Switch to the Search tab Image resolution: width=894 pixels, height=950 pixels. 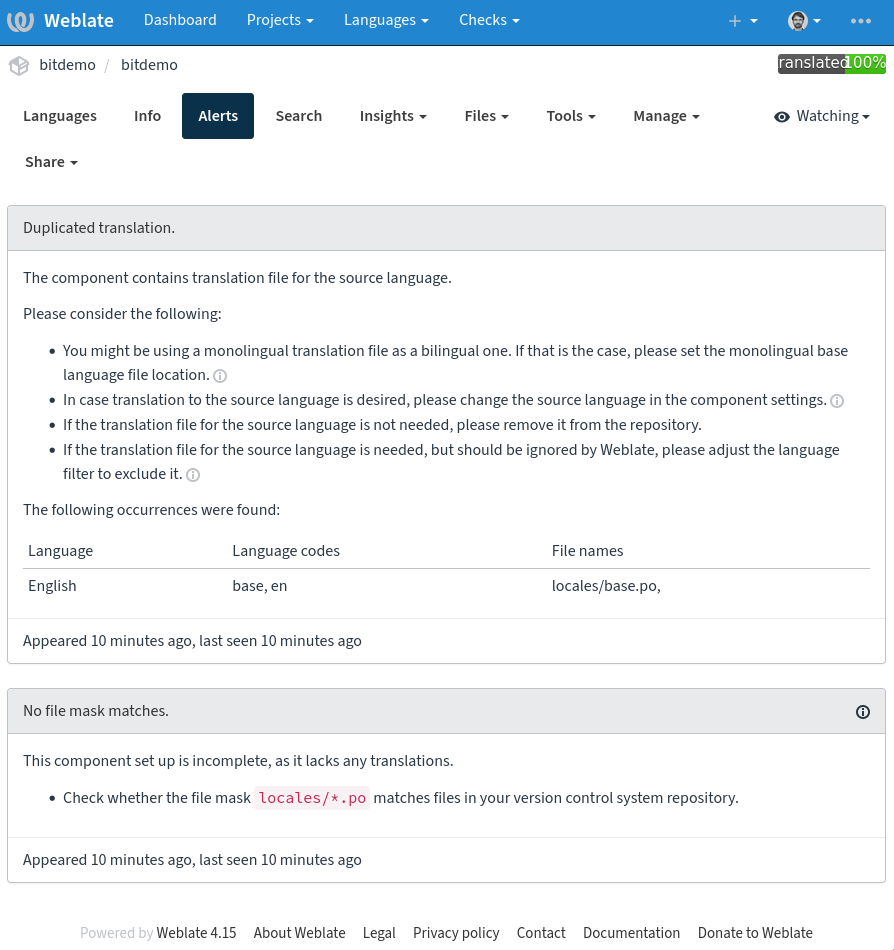299,116
